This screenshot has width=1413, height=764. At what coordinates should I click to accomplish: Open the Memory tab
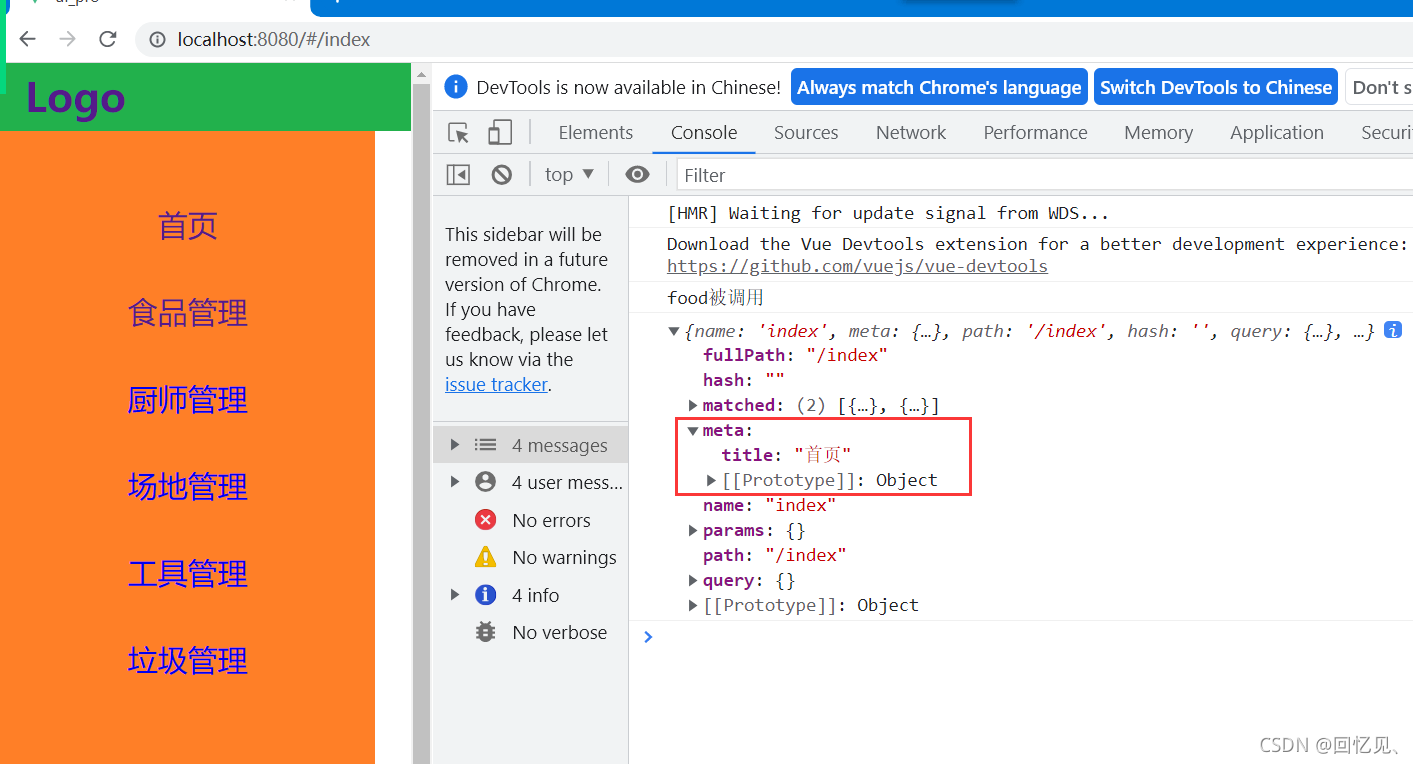pyautogui.click(x=1158, y=133)
